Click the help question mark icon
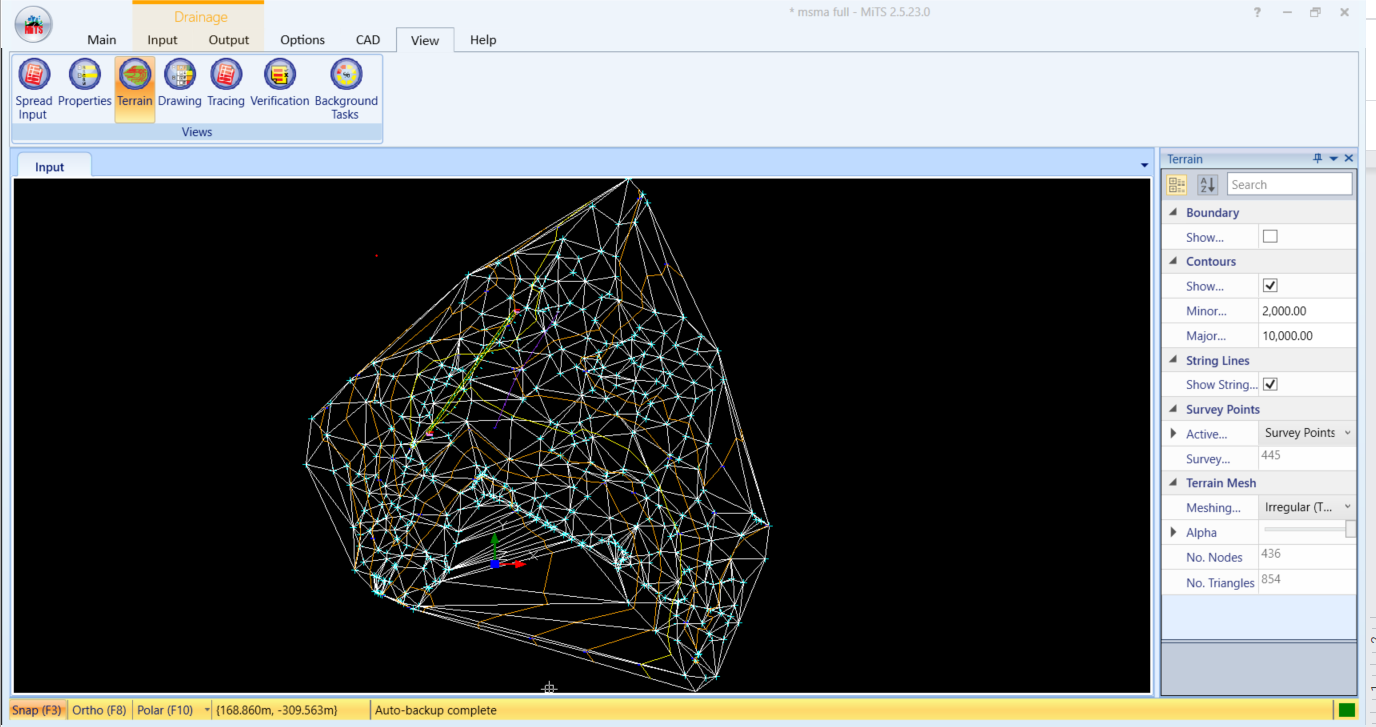This screenshot has height=727, width=1376. point(1258,12)
